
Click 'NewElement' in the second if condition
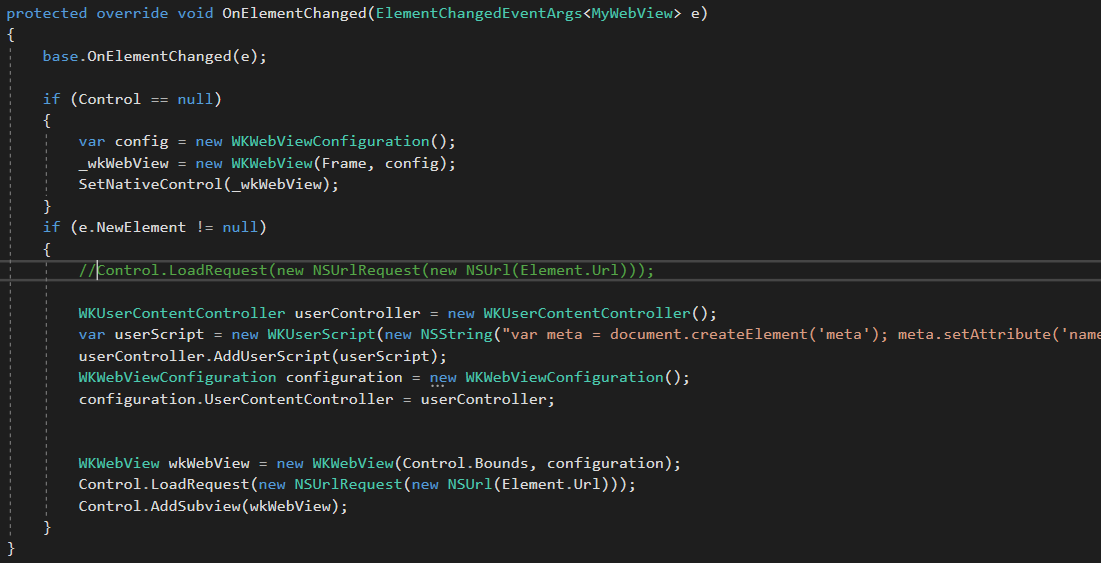coord(141,227)
